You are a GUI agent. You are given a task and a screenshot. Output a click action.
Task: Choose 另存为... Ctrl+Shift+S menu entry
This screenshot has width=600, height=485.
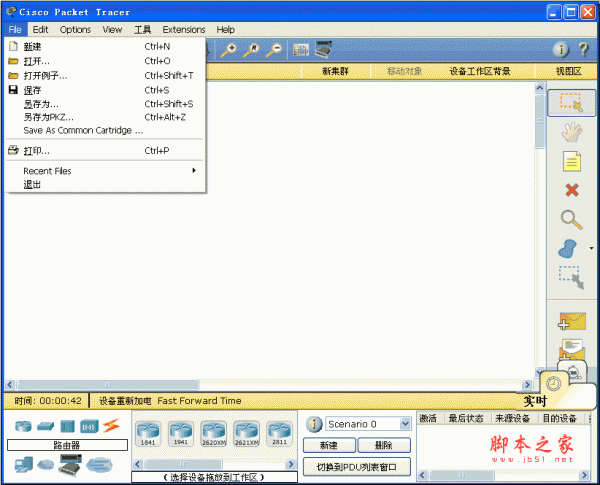(x=105, y=104)
